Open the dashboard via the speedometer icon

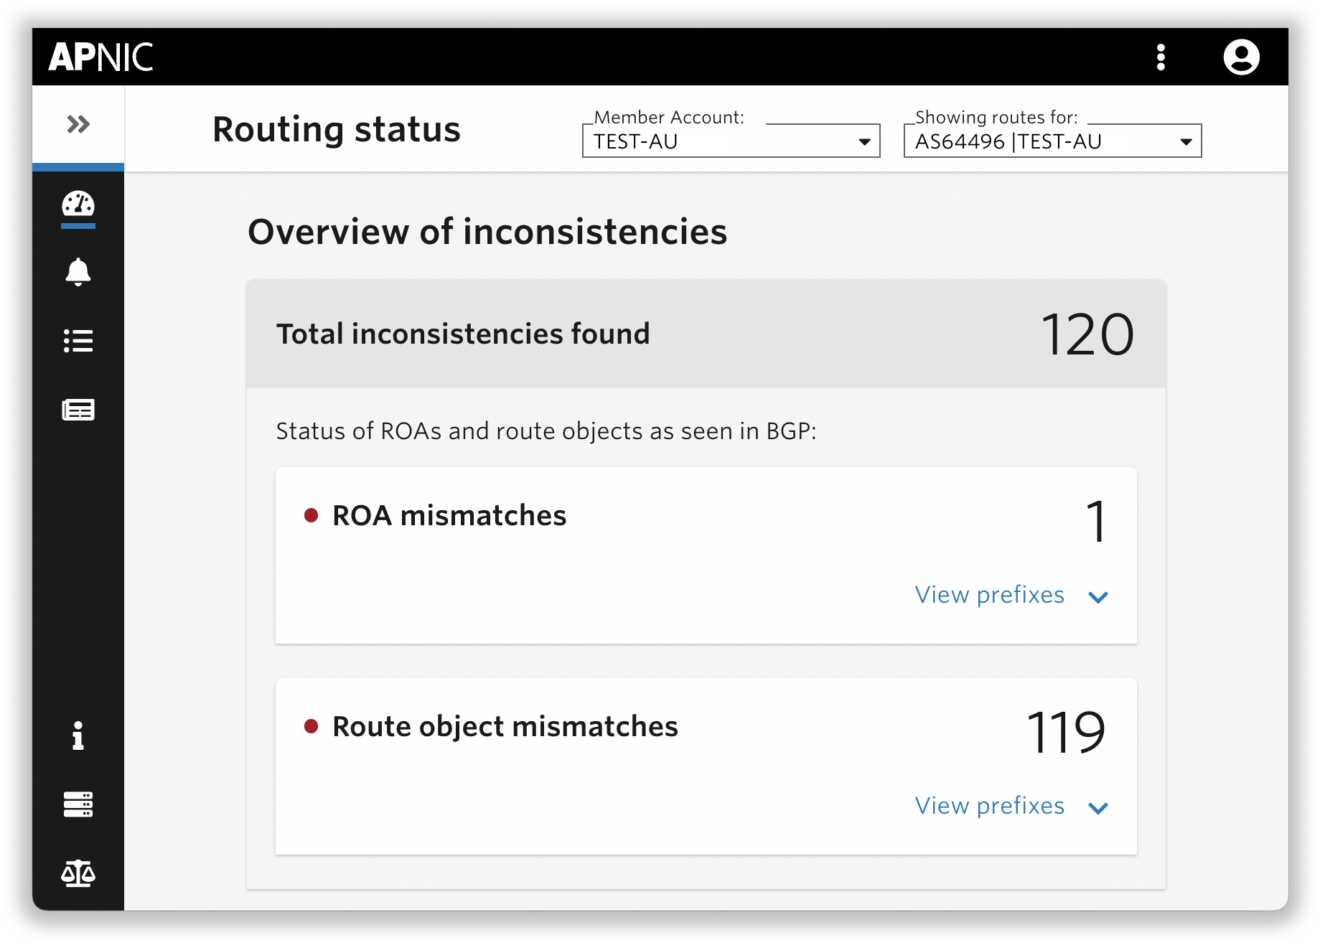[78, 206]
